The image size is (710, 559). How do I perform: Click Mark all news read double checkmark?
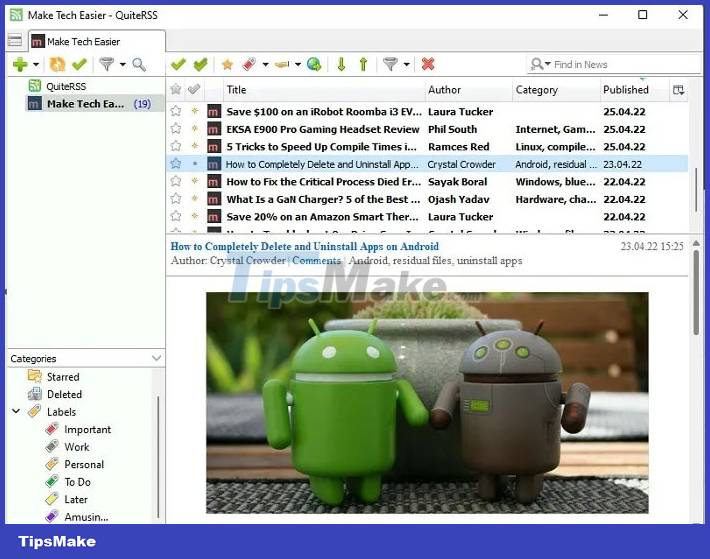[200, 65]
